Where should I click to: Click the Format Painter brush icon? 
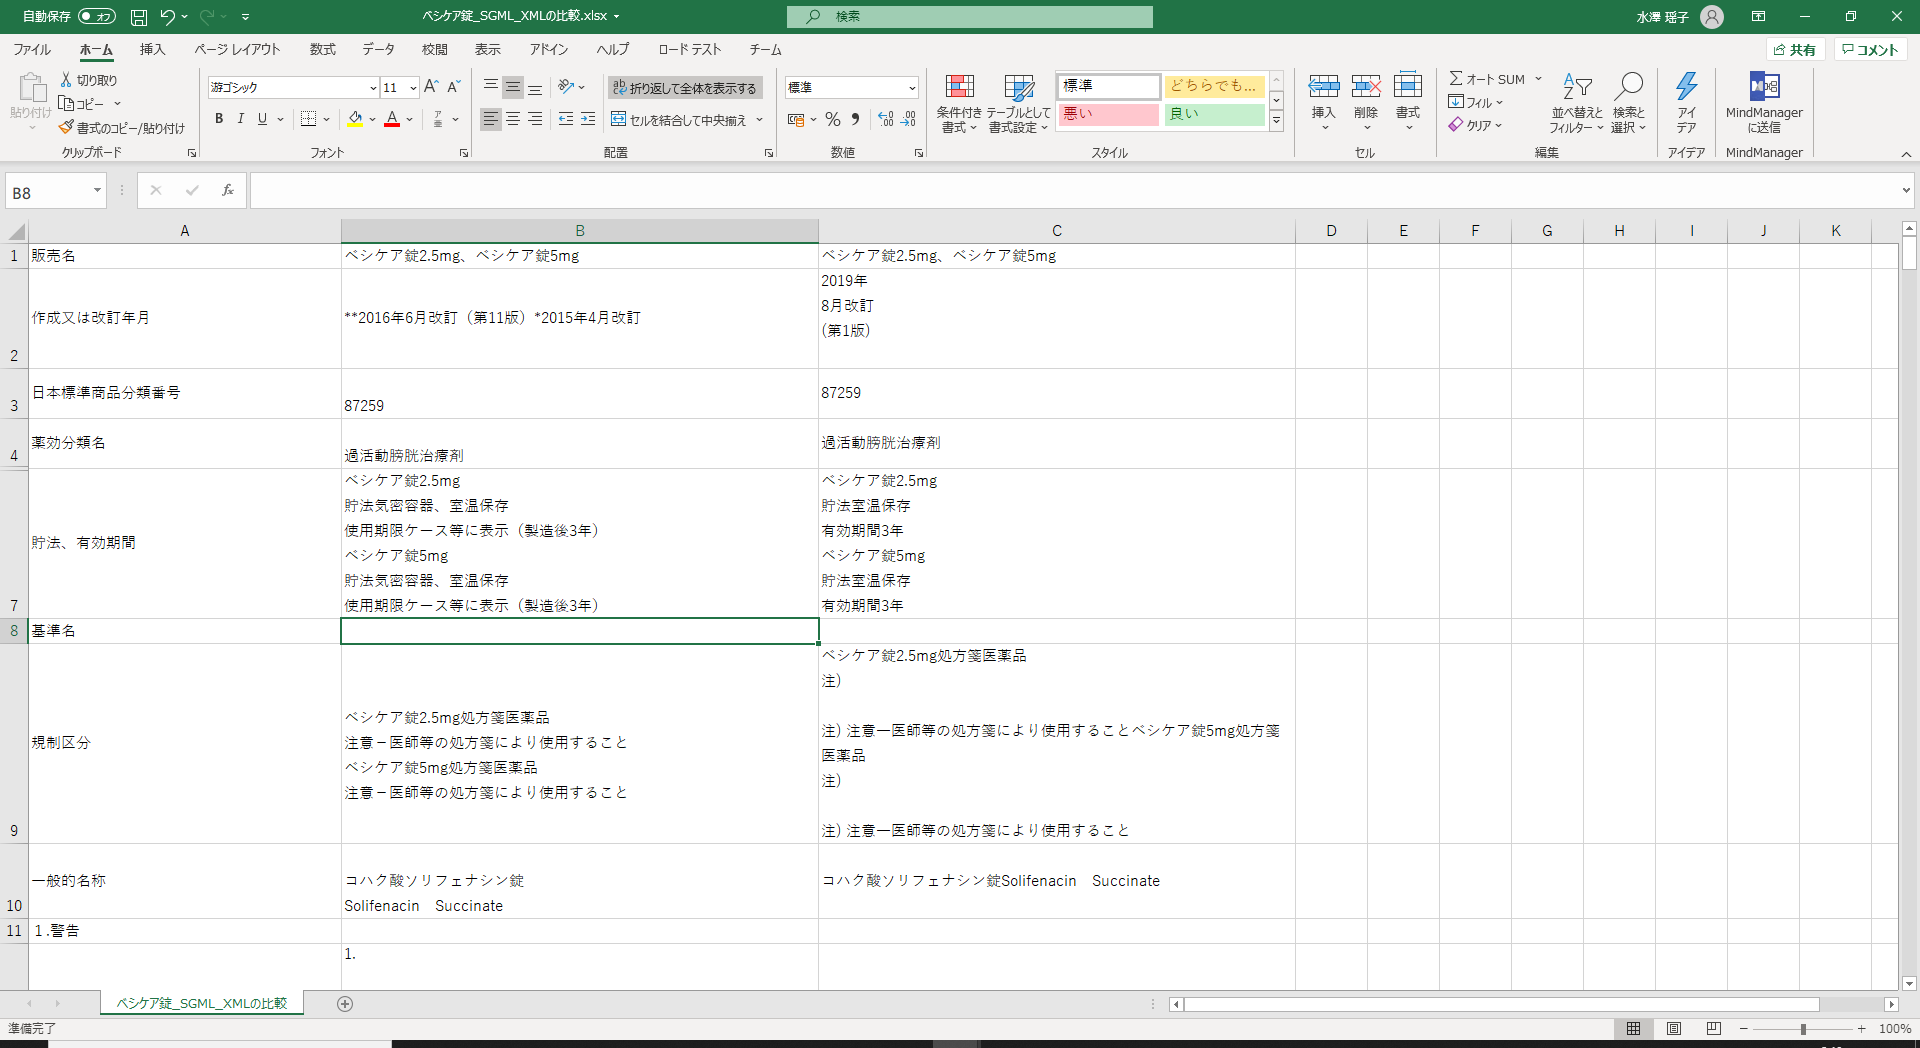(x=66, y=128)
